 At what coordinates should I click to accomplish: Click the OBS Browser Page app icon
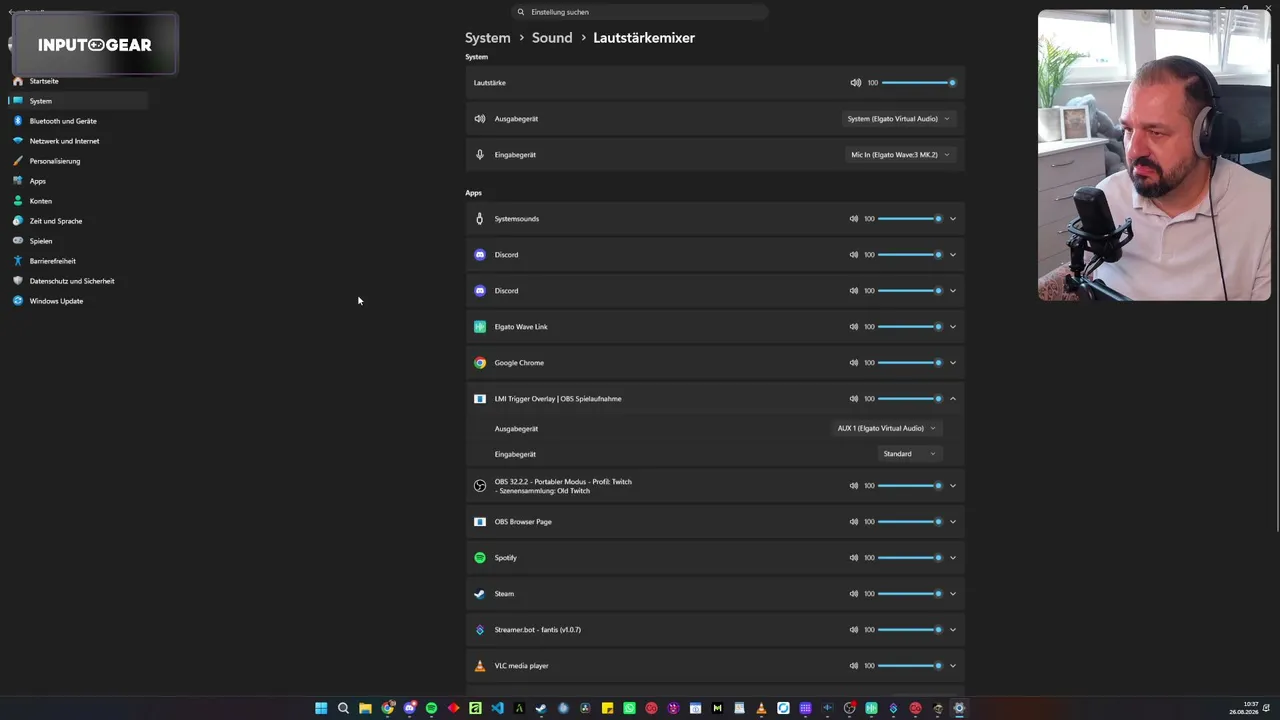tap(480, 522)
